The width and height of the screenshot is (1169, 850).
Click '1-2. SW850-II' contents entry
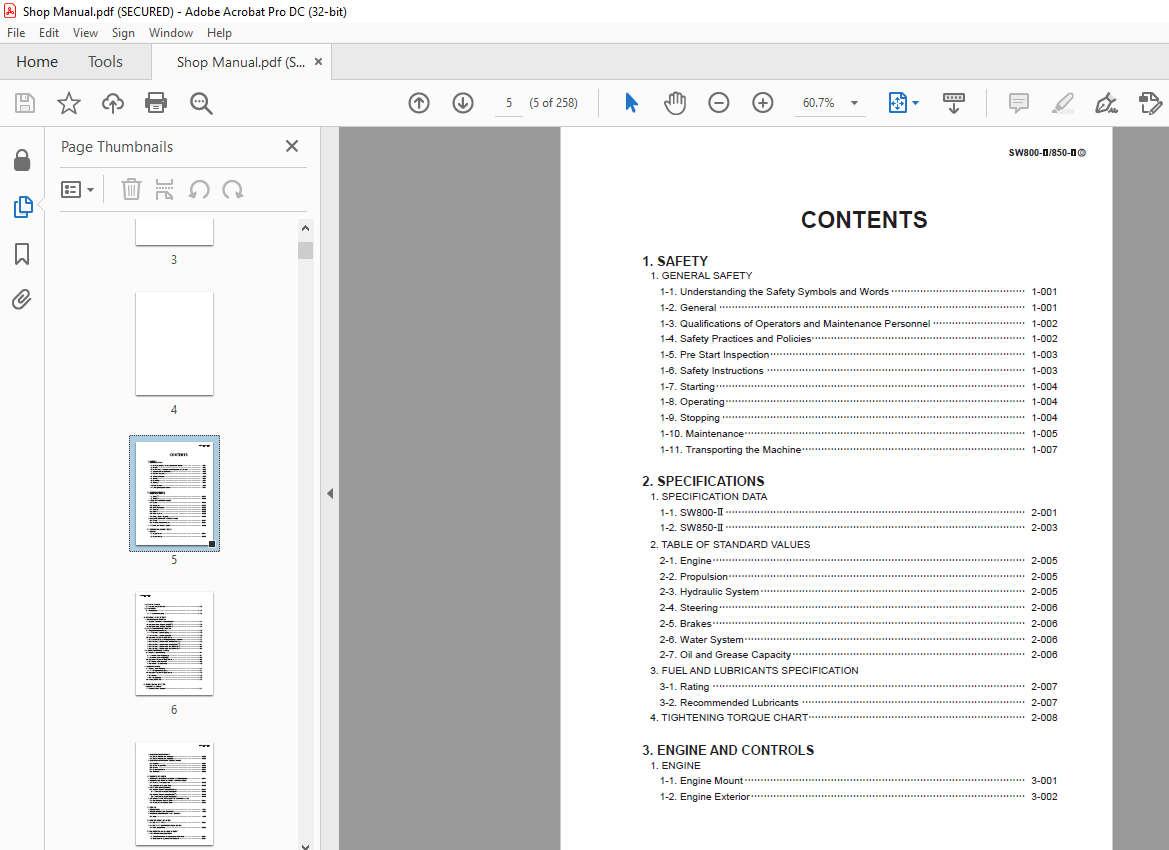(x=858, y=527)
